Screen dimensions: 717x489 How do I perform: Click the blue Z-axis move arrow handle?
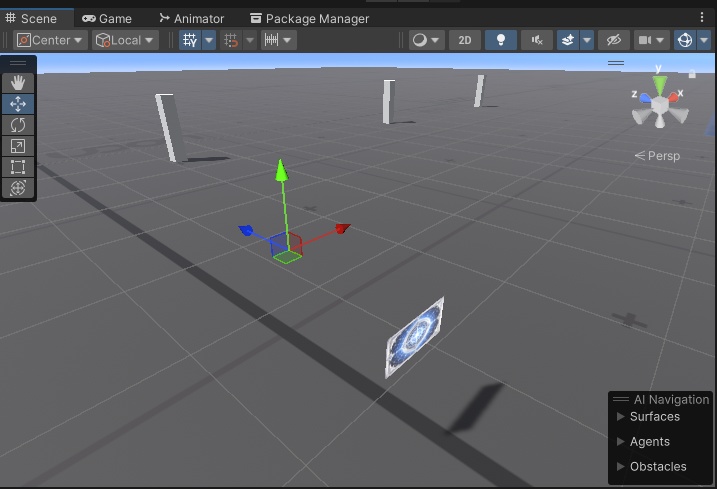(246, 230)
